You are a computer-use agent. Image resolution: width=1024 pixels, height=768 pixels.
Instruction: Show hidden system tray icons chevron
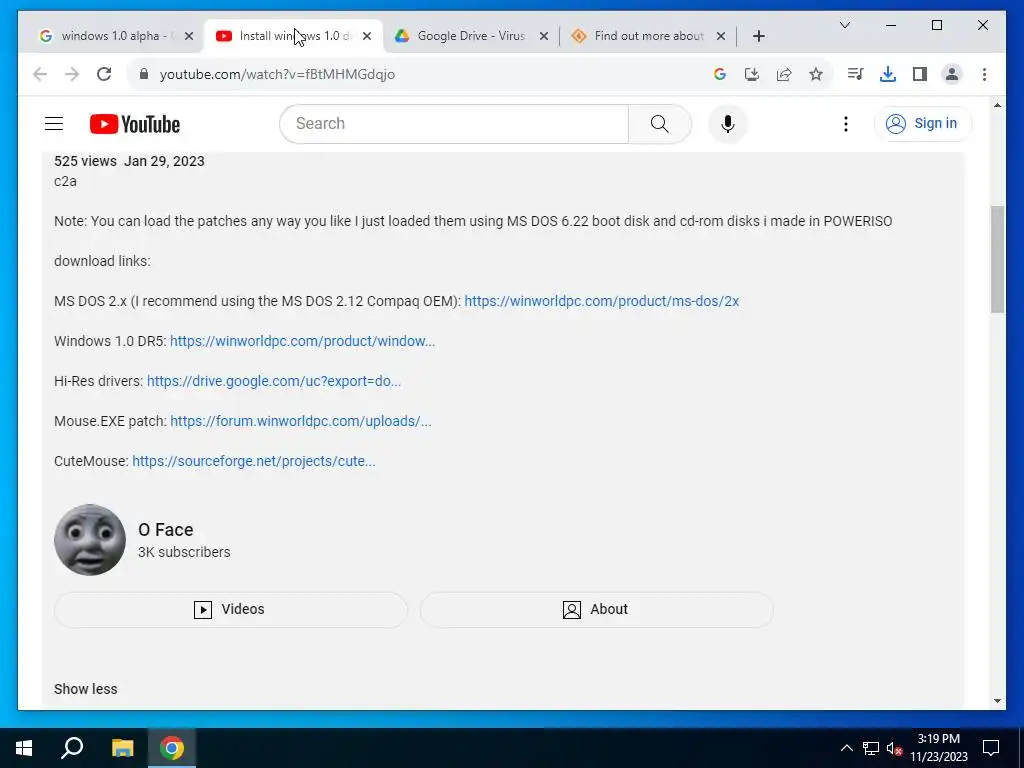click(x=846, y=748)
